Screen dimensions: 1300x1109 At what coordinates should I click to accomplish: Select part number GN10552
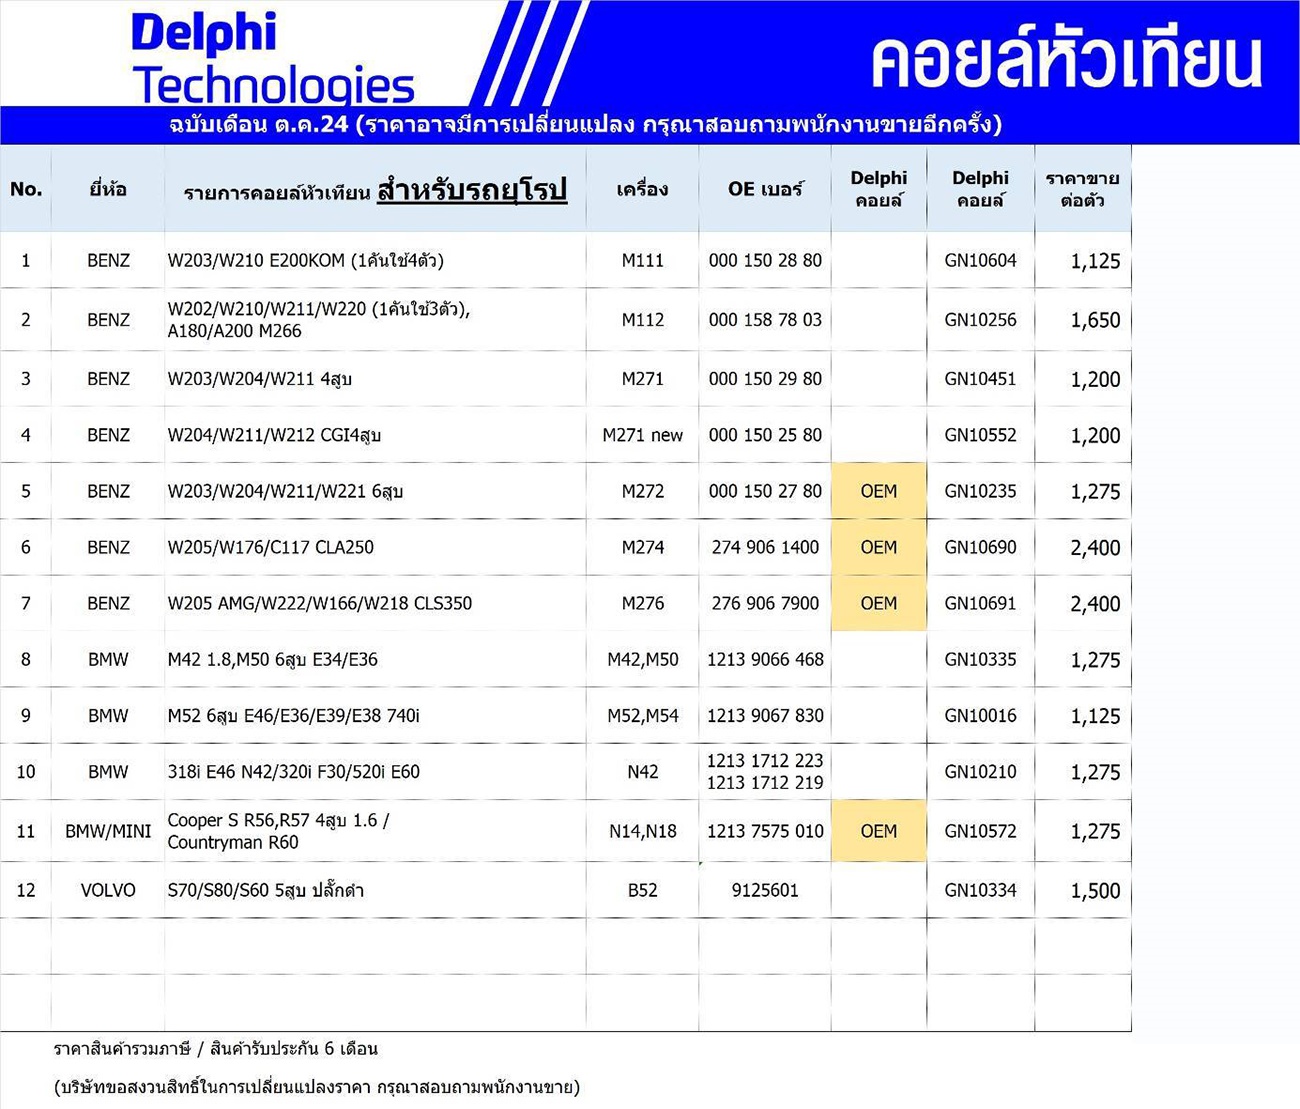[x=980, y=435]
